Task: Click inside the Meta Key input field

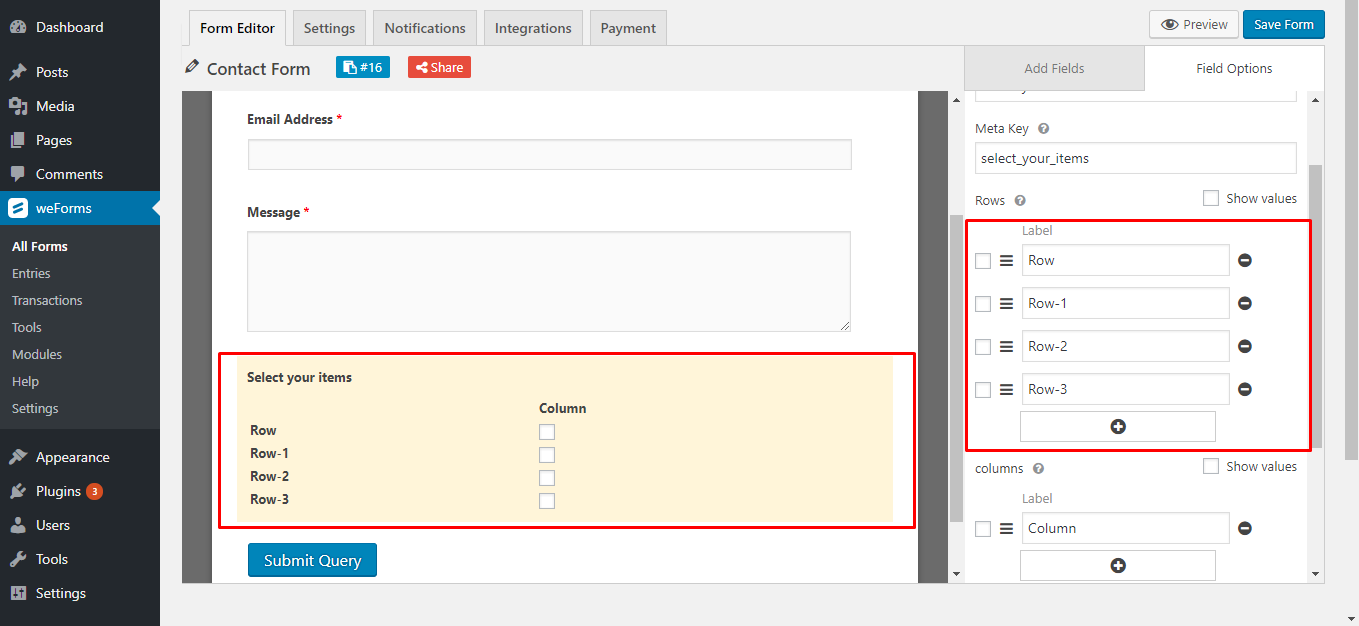Action: coord(1135,158)
